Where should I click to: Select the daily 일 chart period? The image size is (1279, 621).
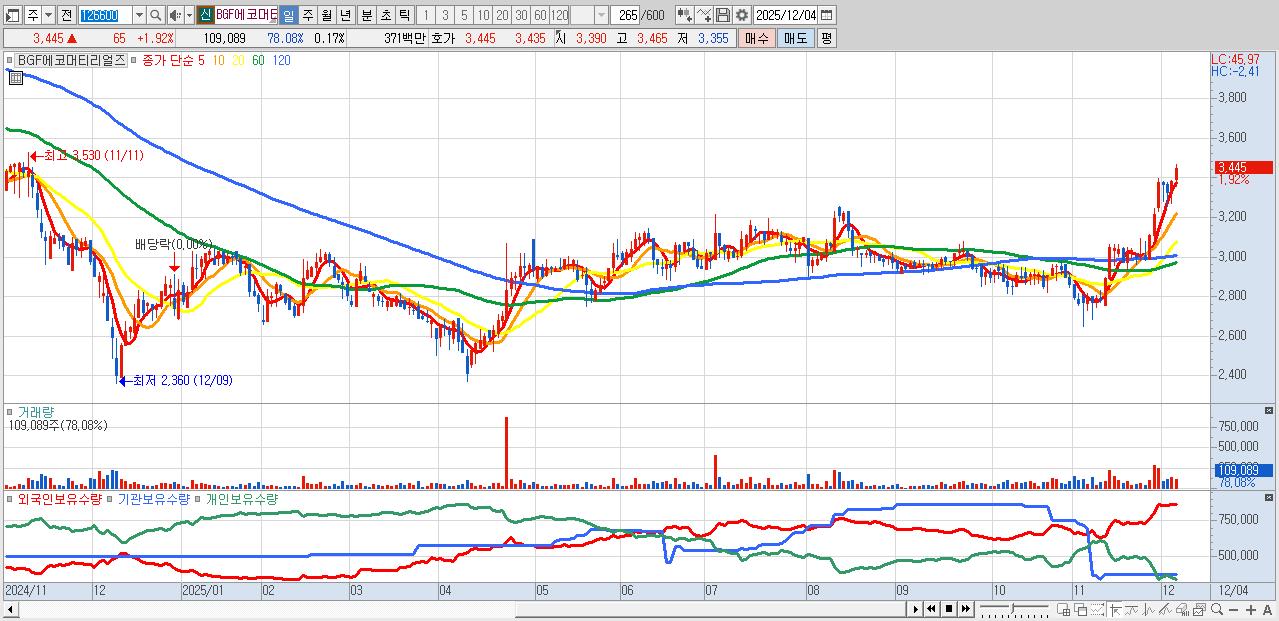pyautogui.click(x=288, y=15)
